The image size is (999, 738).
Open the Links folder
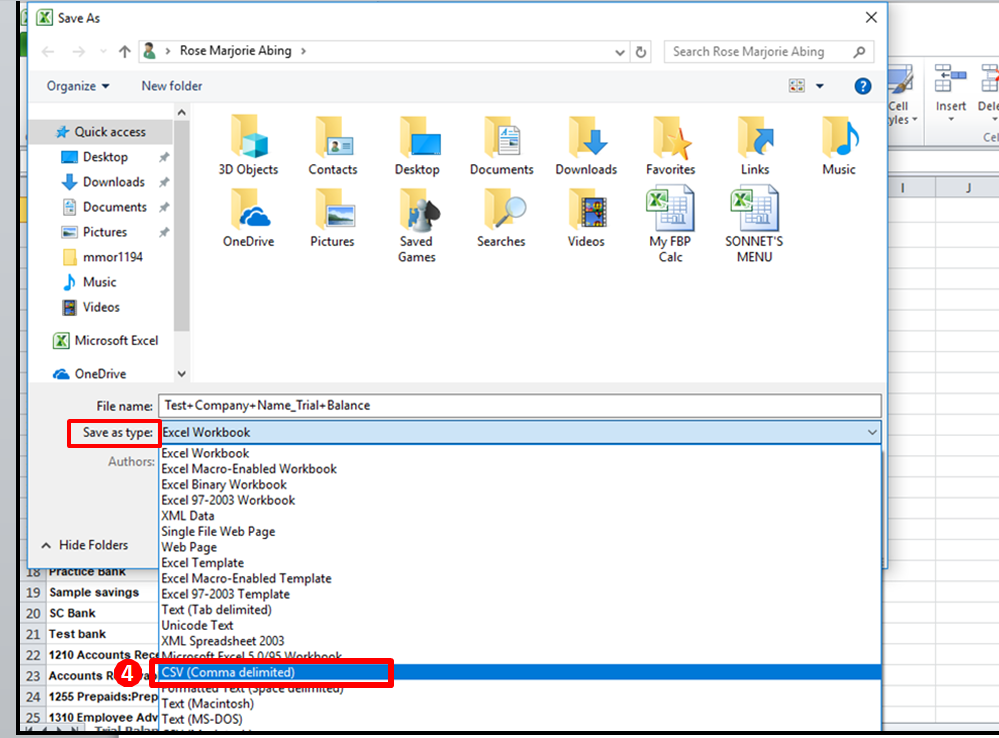pyautogui.click(x=755, y=145)
